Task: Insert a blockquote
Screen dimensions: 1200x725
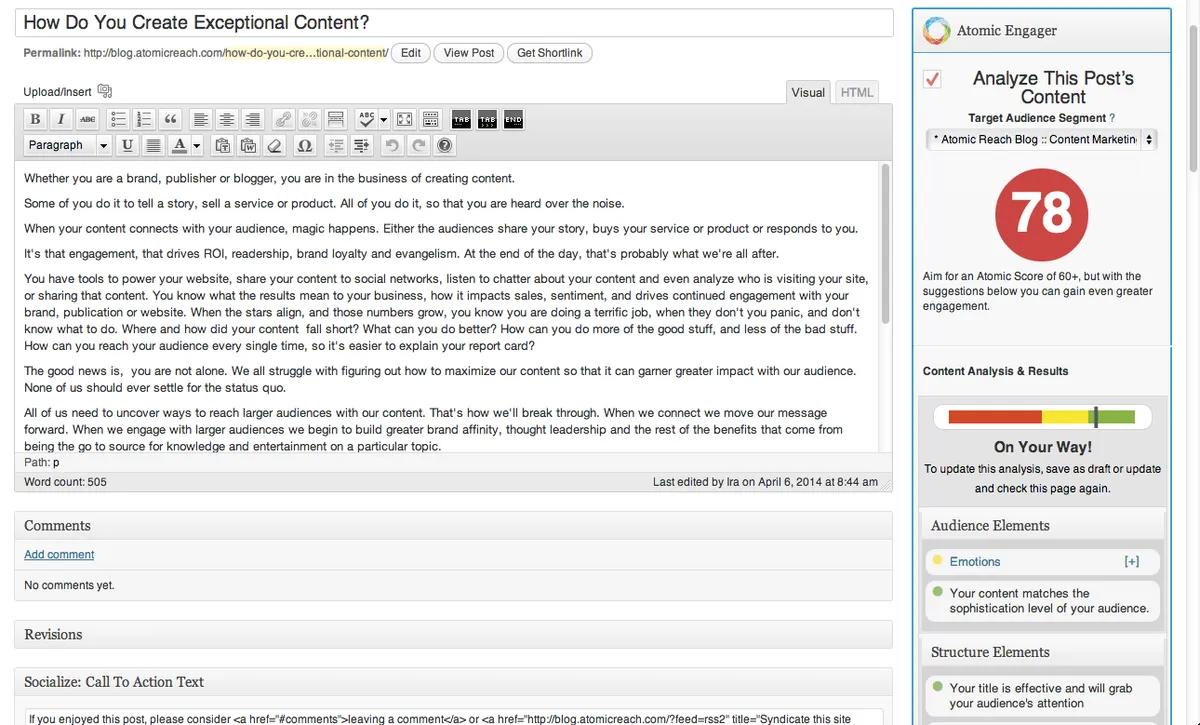Action: [171, 119]
